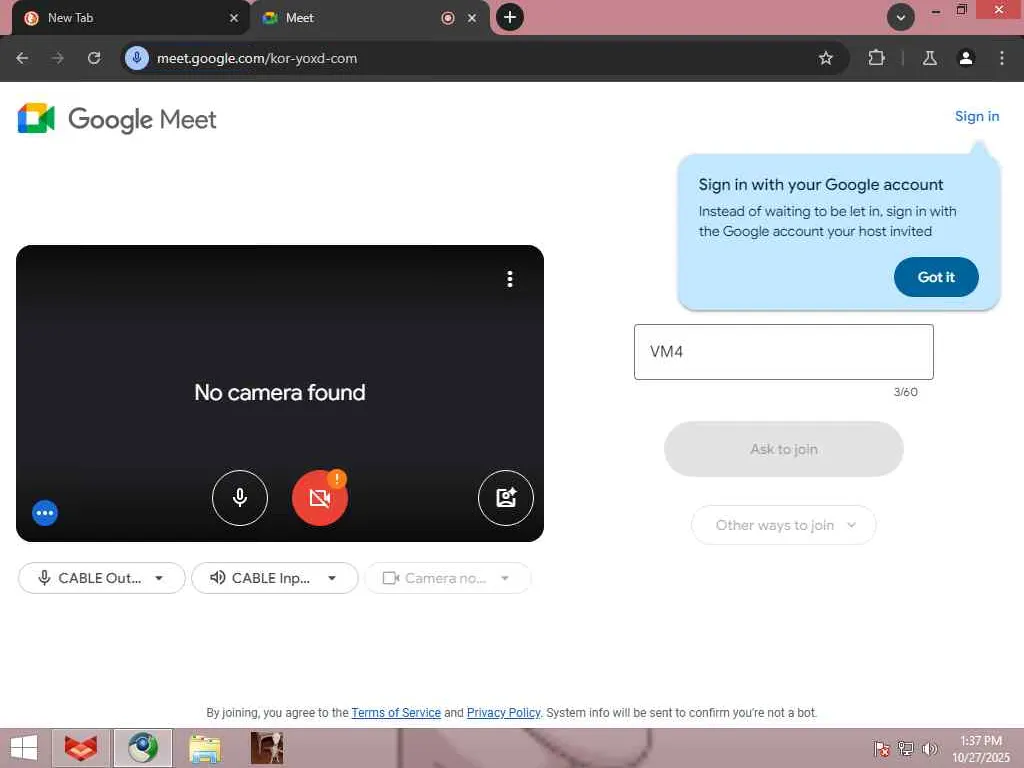Click the name field containing VM4
The image size is (1024, 768).
[x=784, y=352]
